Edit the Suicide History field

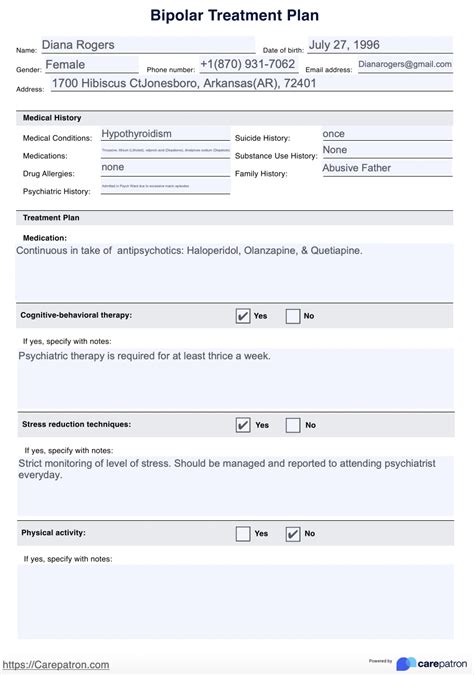tap(387, 134)
